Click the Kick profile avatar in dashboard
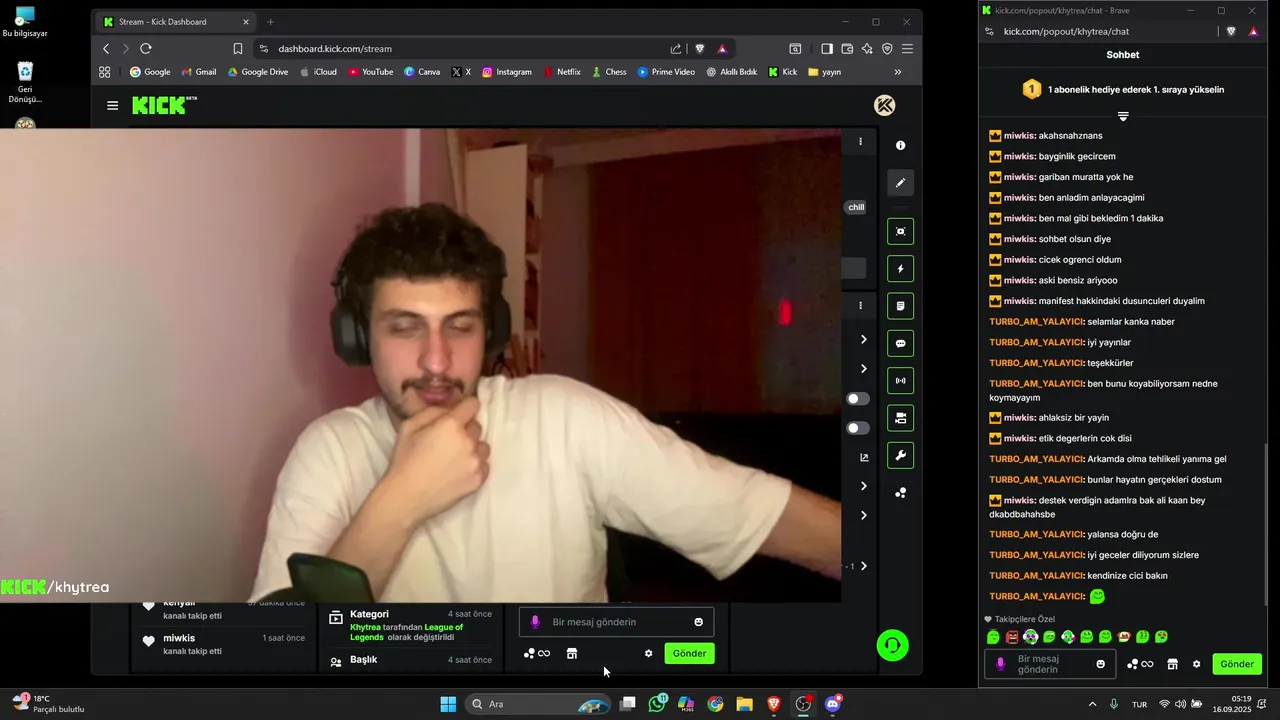Screen dimensions: 1280x720 tap(884, 106)
